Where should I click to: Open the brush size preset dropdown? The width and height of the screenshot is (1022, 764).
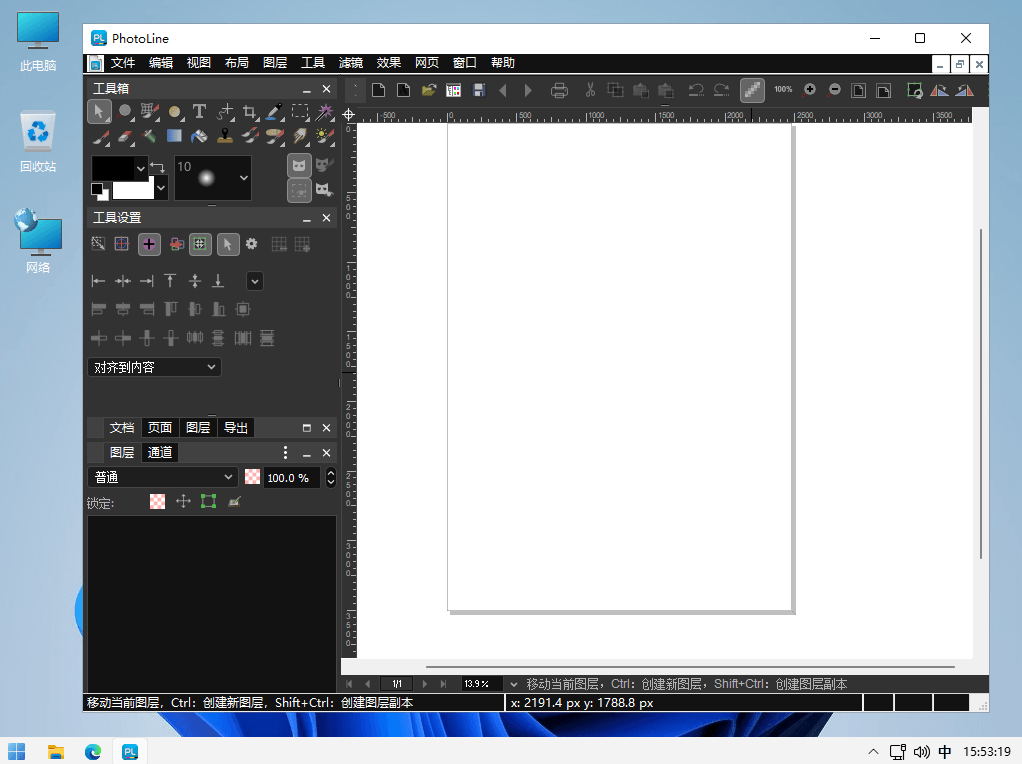coord(244,177)
